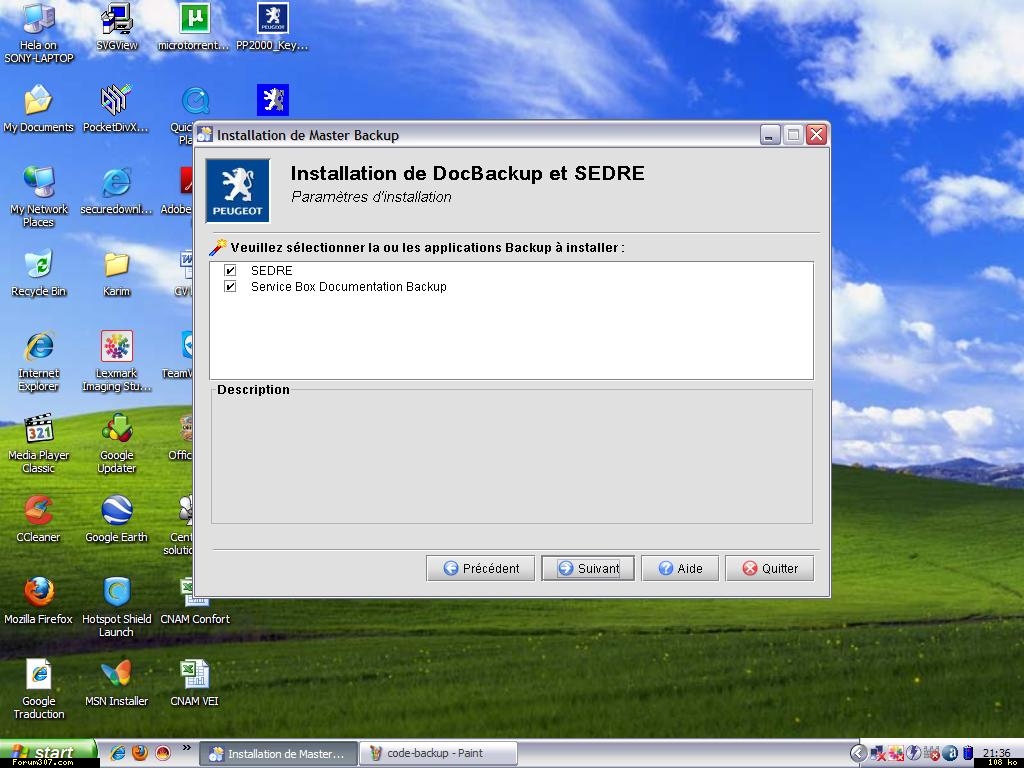Open help with the Aide button
The width and height of the screenshot is (1024, 768).
click(680, 568)
